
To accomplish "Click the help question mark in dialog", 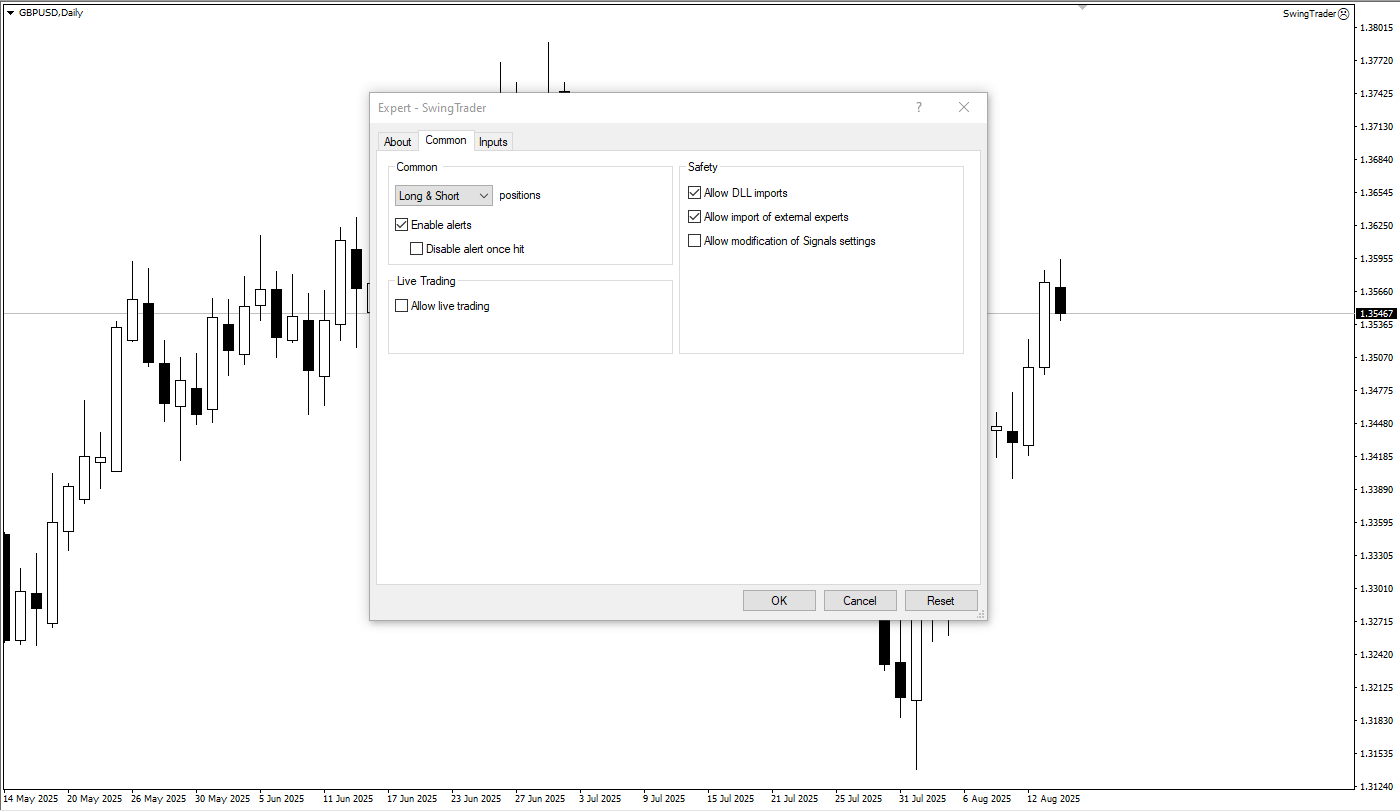I will (x=919, y=108).
